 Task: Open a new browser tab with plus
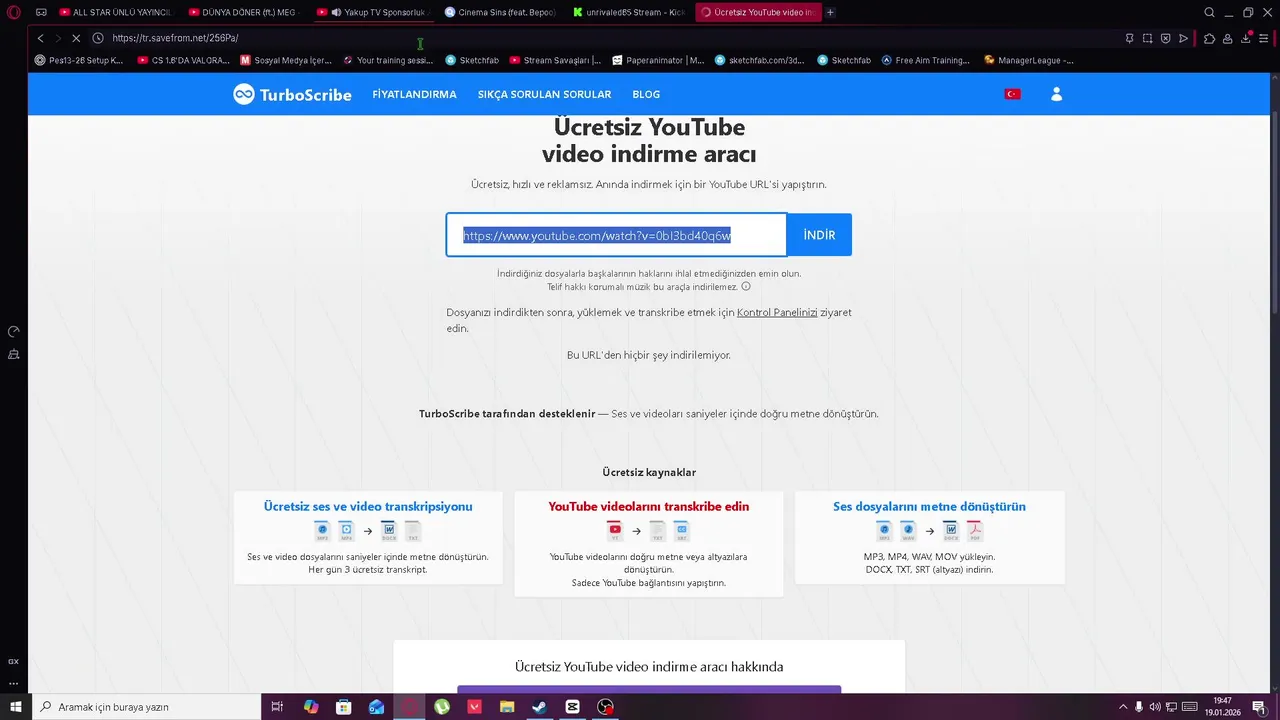coord(830,12)
